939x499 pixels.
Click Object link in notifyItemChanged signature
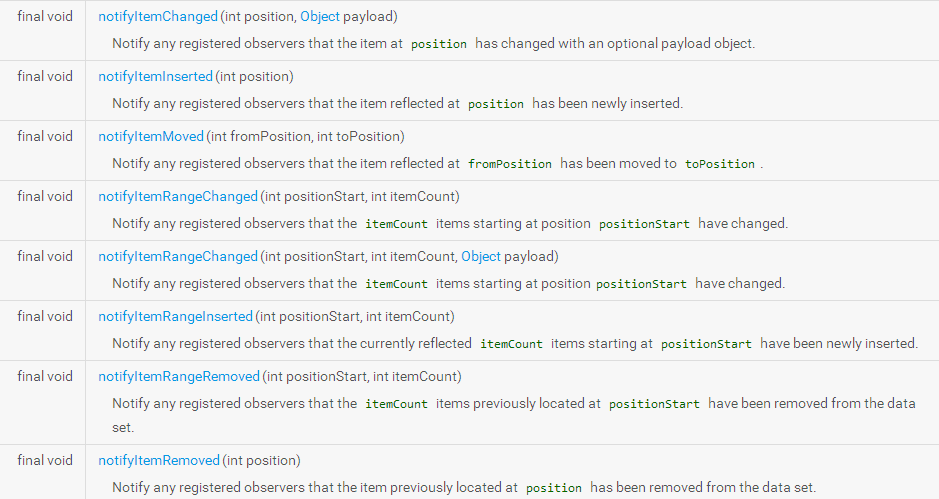pyautogui.click(x=319, y=17)
